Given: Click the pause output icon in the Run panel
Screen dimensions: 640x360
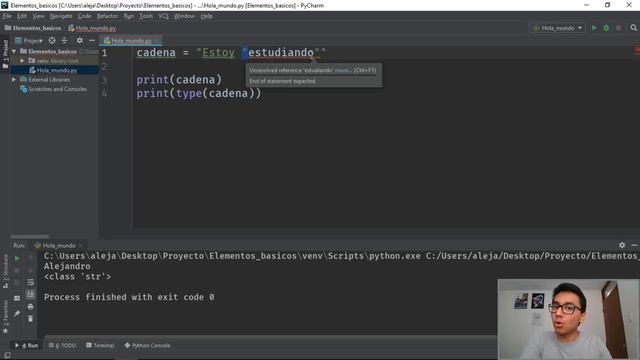Looking at the screenshot, I should click(17, 282).
